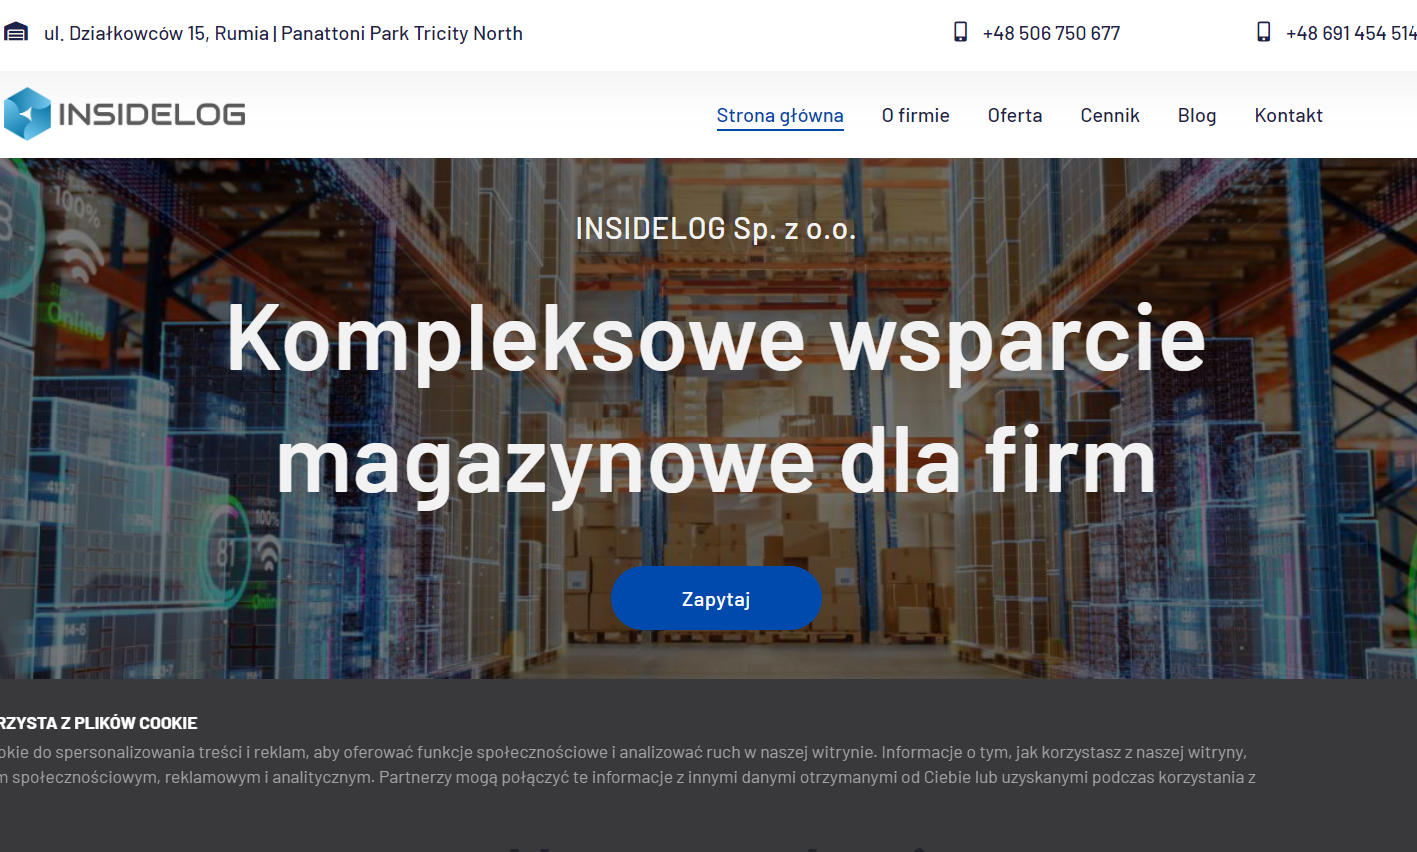Click the Kompleksowe wsparcie magazynowe heading
This screenshot has height=852, width=1417.
click(x=716, y=400)
